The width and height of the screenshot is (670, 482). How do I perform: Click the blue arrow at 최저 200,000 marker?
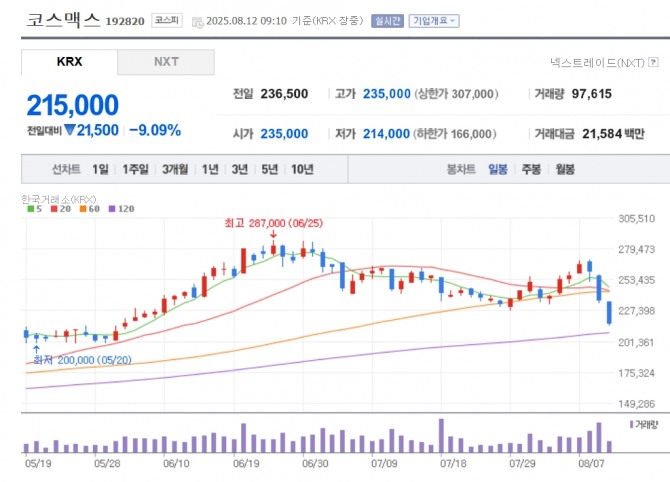pos(36,347)
